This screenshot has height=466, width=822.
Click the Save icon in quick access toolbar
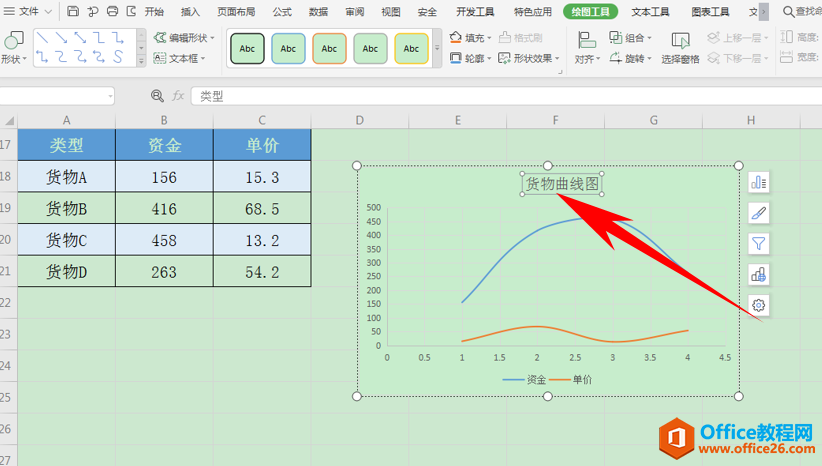click(x=74, y=12)
